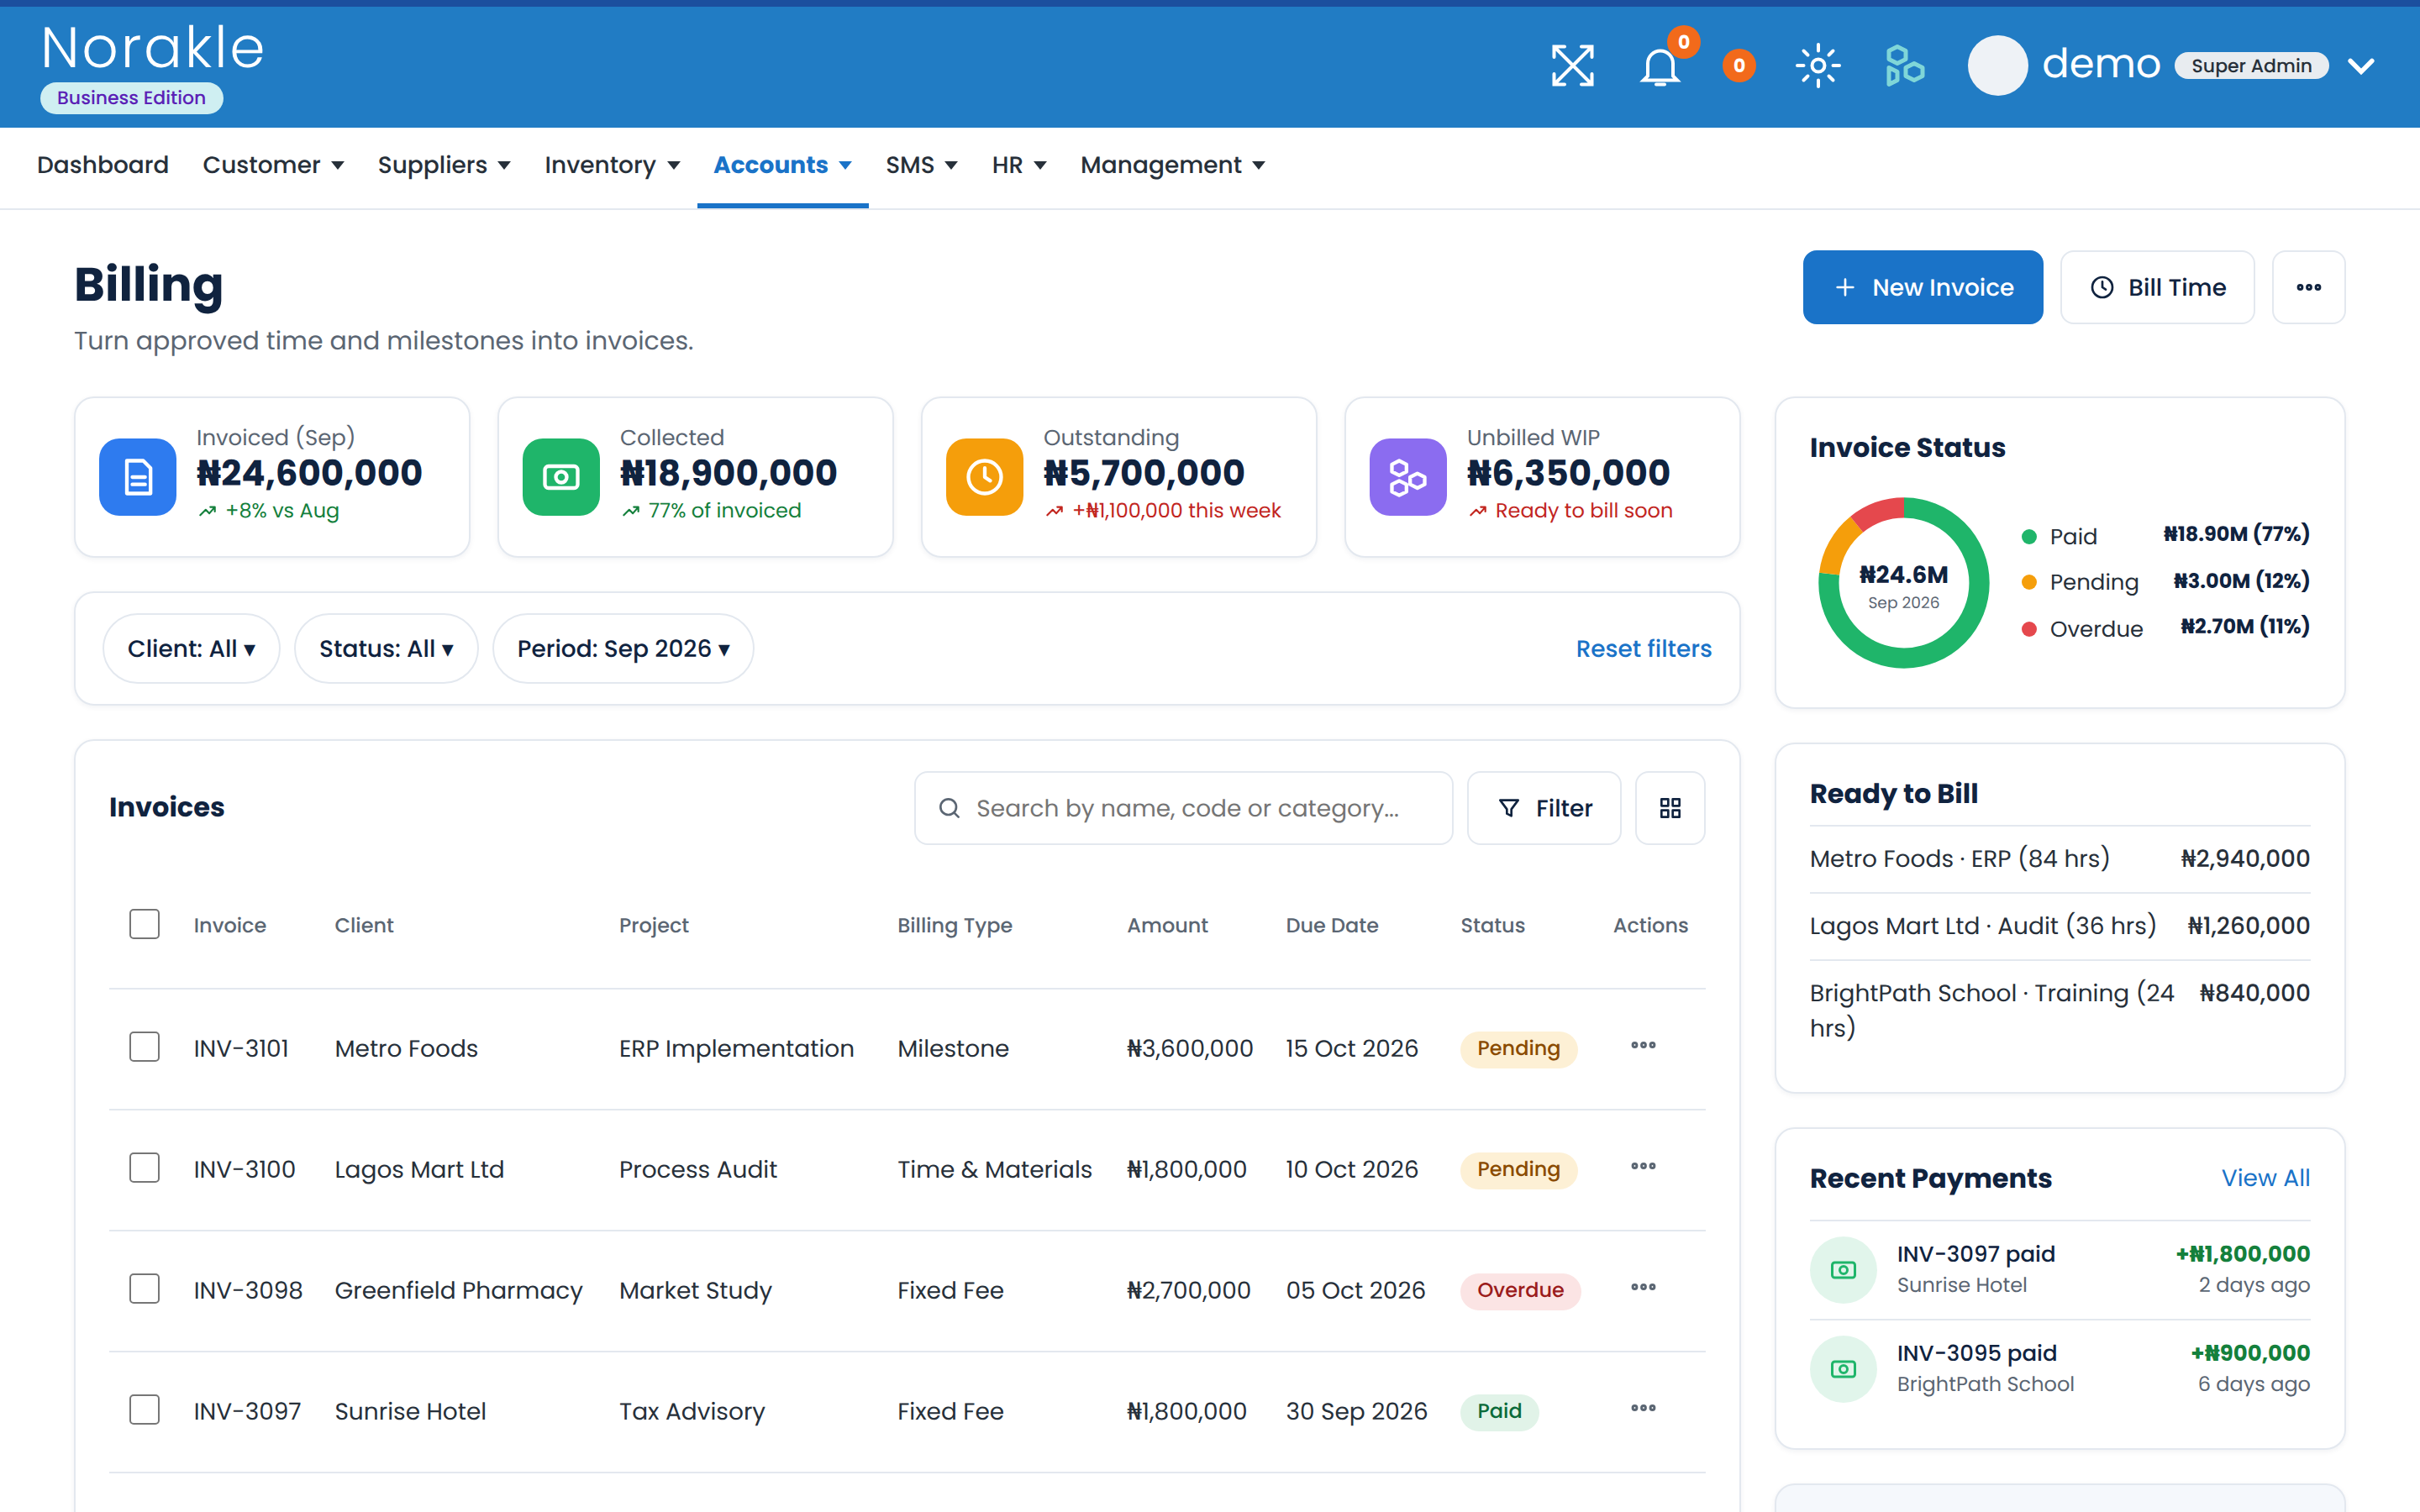Image resolution: width=2420 pixels, height=1512 pixels.
Task: Click the Invoice Status donut chart
Action: click(1903, 583)
